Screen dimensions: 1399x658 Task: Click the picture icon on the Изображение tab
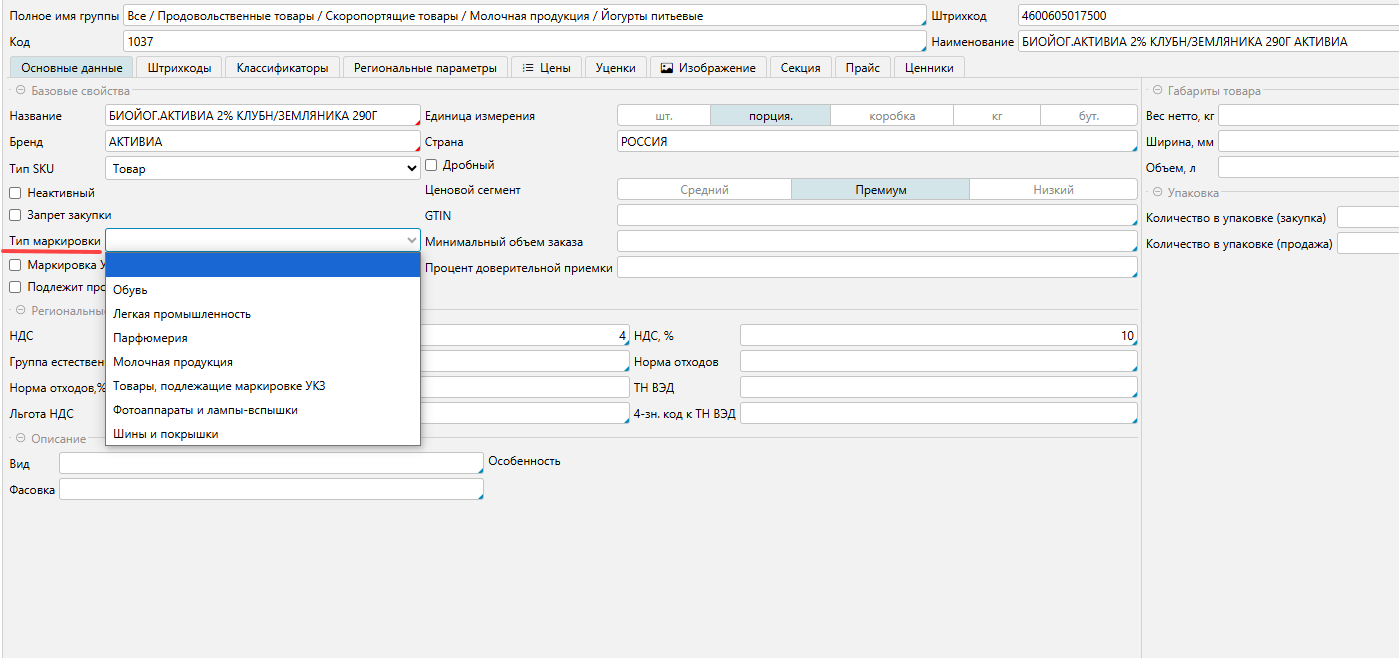(666, 68)
